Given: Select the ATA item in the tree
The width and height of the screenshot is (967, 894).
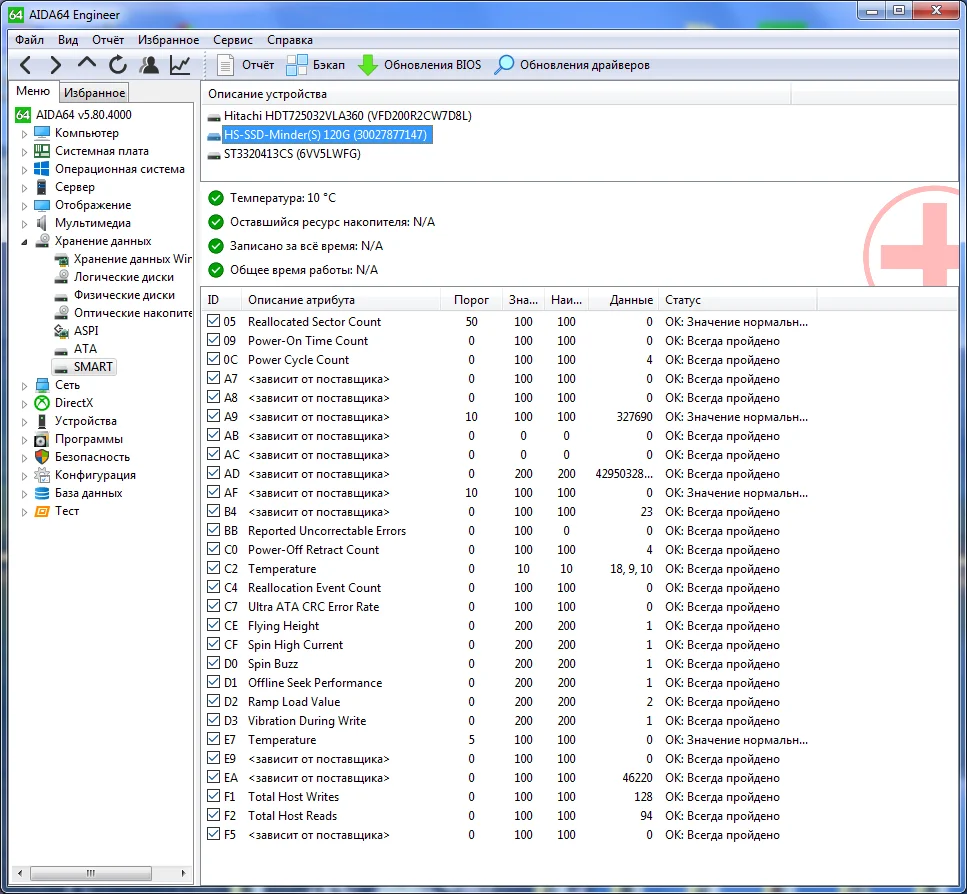Looking at the screenshot, I should [85, 348].
